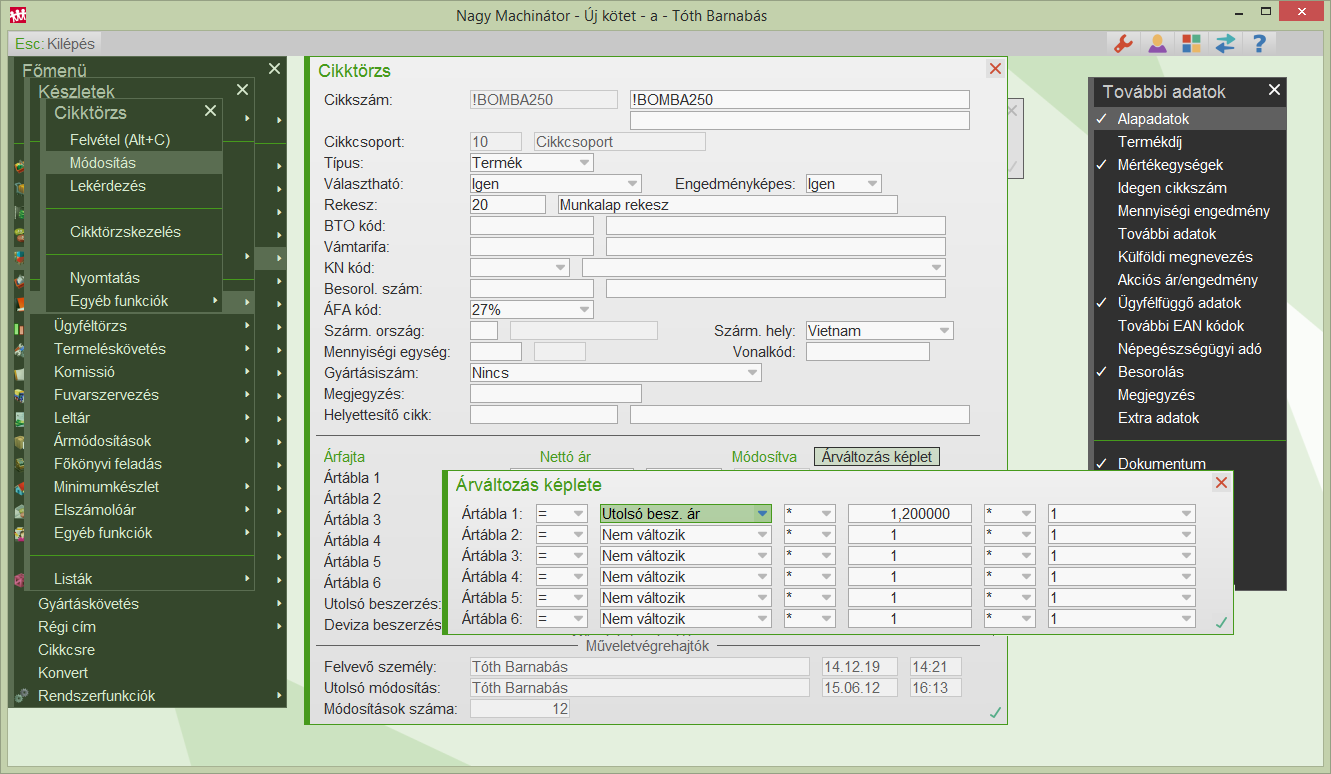Open the user profile icon in toolbar
Image resolution: width=1331 pixels, height=774 pixels.
pos(1157,43)
